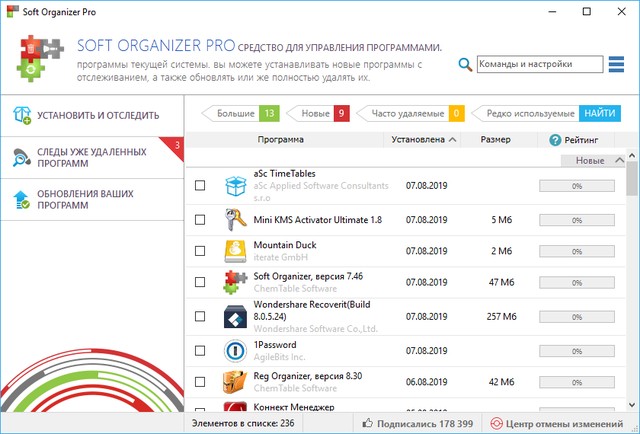Select the Mountain Duck checkbox
Screen dimensions: 640x434
[x=200, y=251]
